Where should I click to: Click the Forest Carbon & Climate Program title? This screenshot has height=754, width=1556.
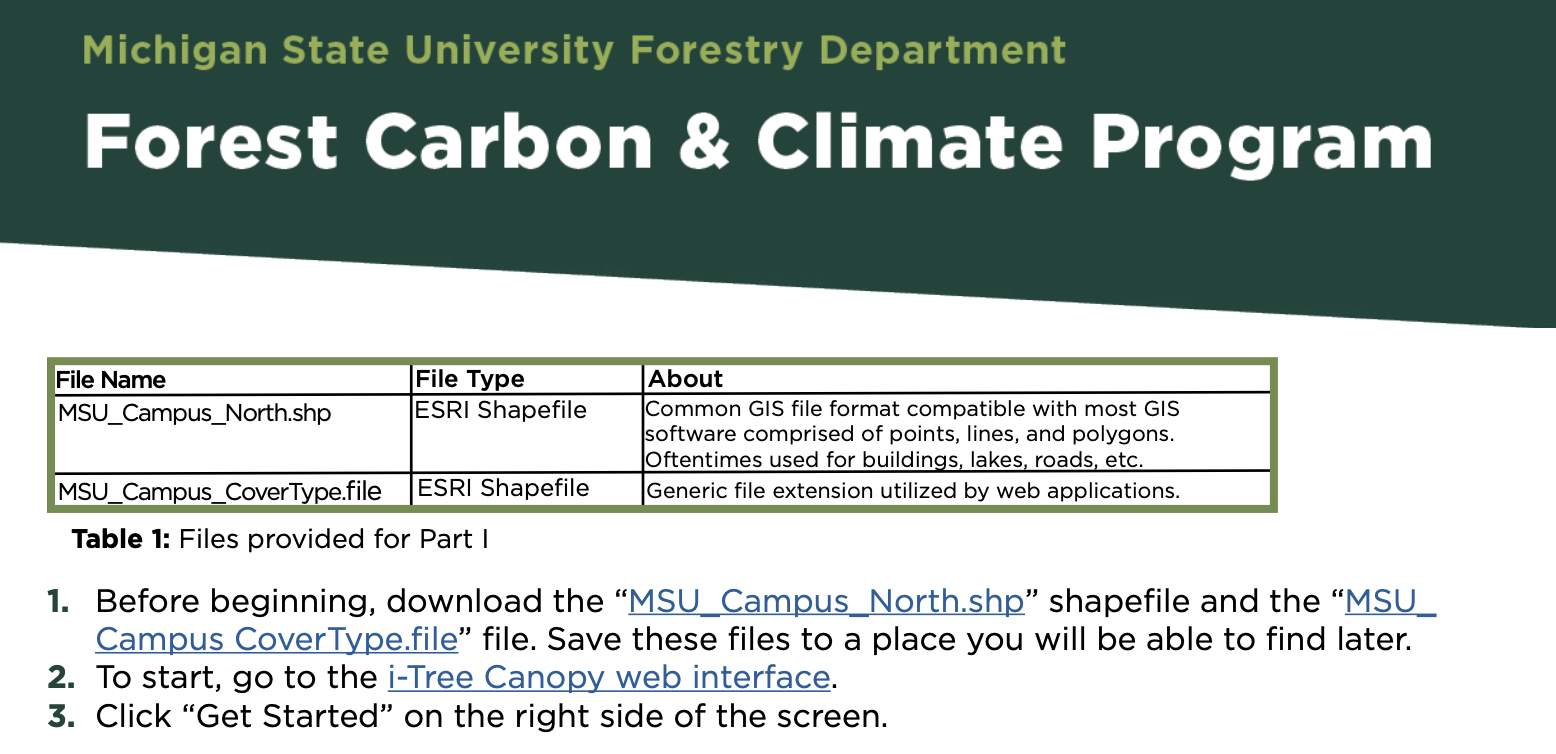(757, 141)
